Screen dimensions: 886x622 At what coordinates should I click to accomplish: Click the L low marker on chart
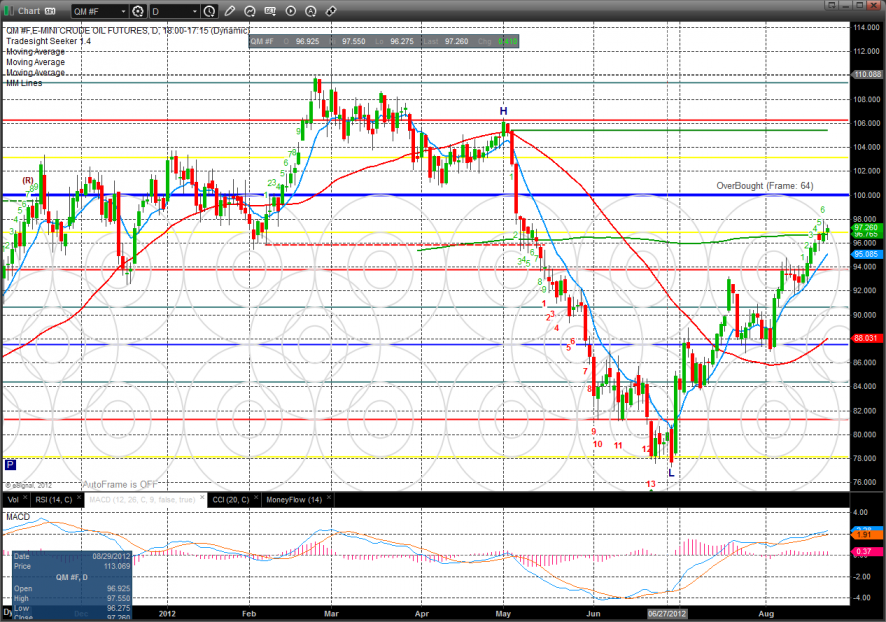(671, 473)
